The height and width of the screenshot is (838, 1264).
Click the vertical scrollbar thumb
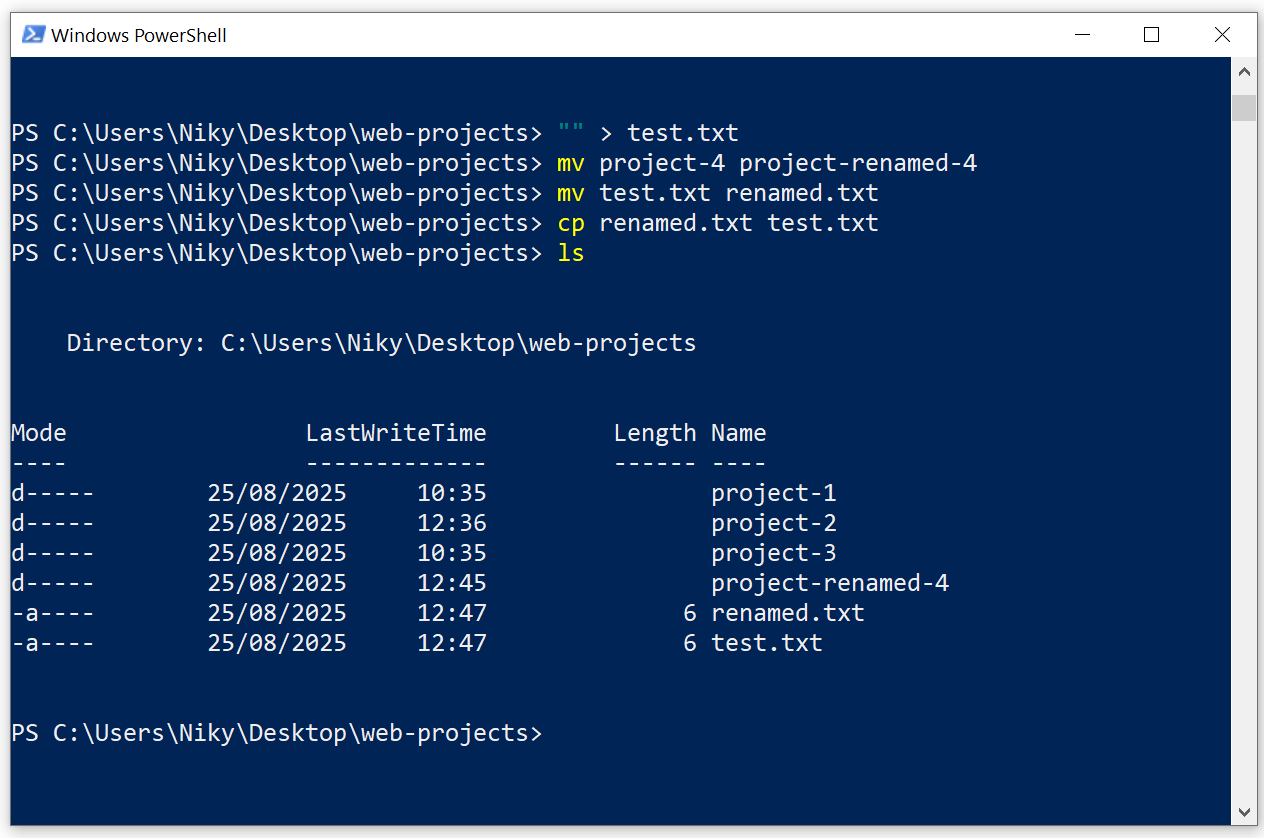[x=1244, y=107]
